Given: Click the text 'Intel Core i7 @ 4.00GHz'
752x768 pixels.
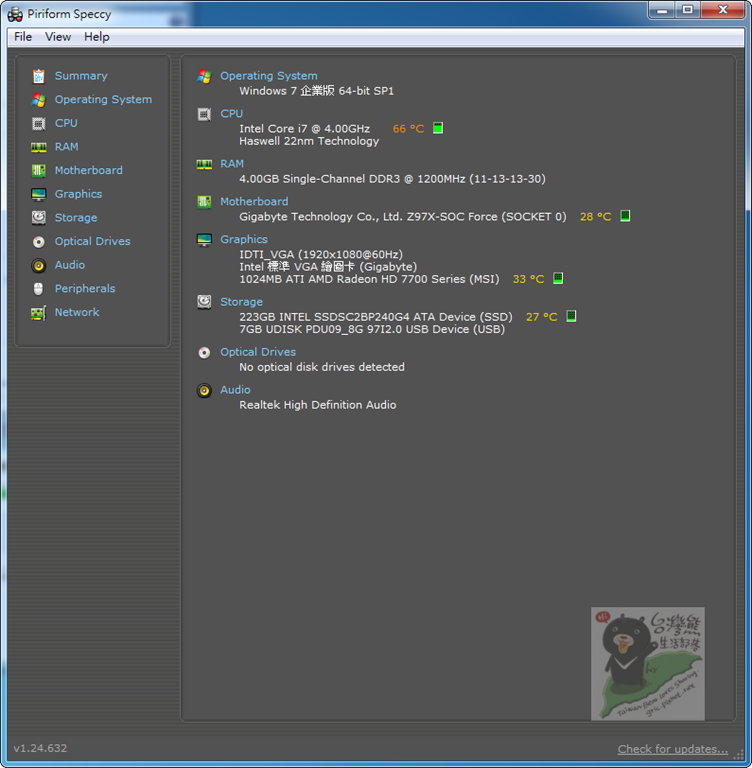Looking at the screenshot, I should coord(304,129).
